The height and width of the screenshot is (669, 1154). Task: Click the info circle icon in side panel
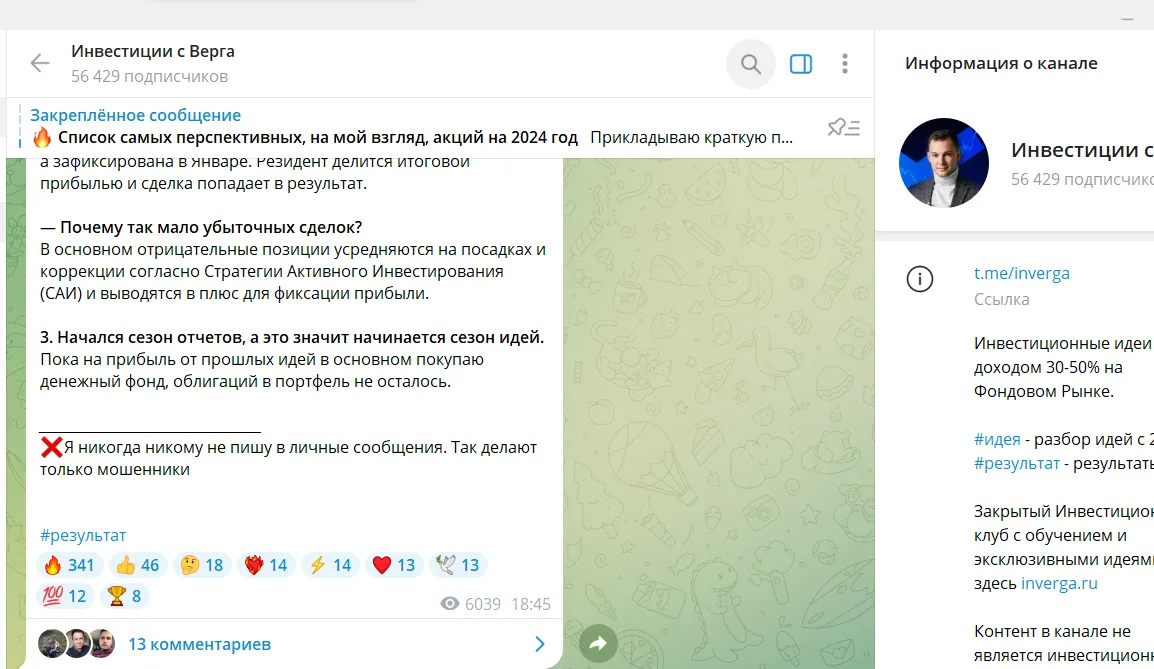pos(920,279)
